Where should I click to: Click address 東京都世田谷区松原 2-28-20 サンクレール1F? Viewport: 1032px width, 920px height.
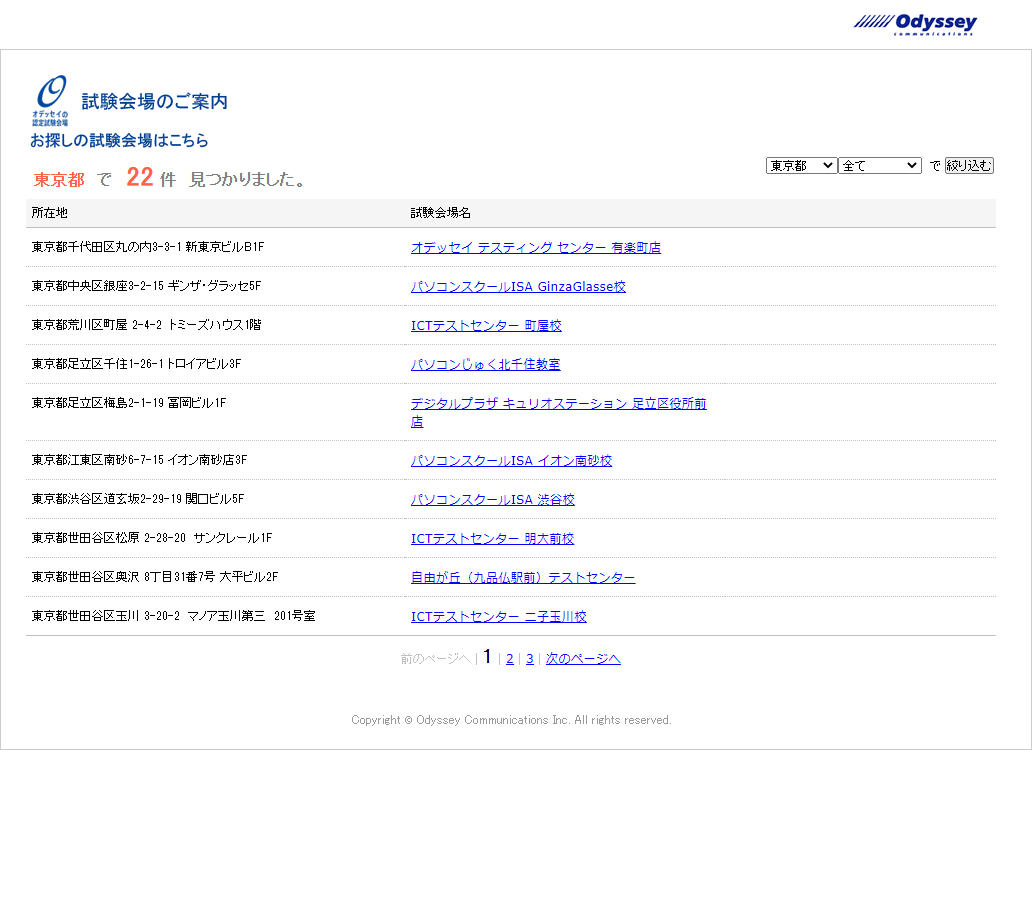pos(152,537)
